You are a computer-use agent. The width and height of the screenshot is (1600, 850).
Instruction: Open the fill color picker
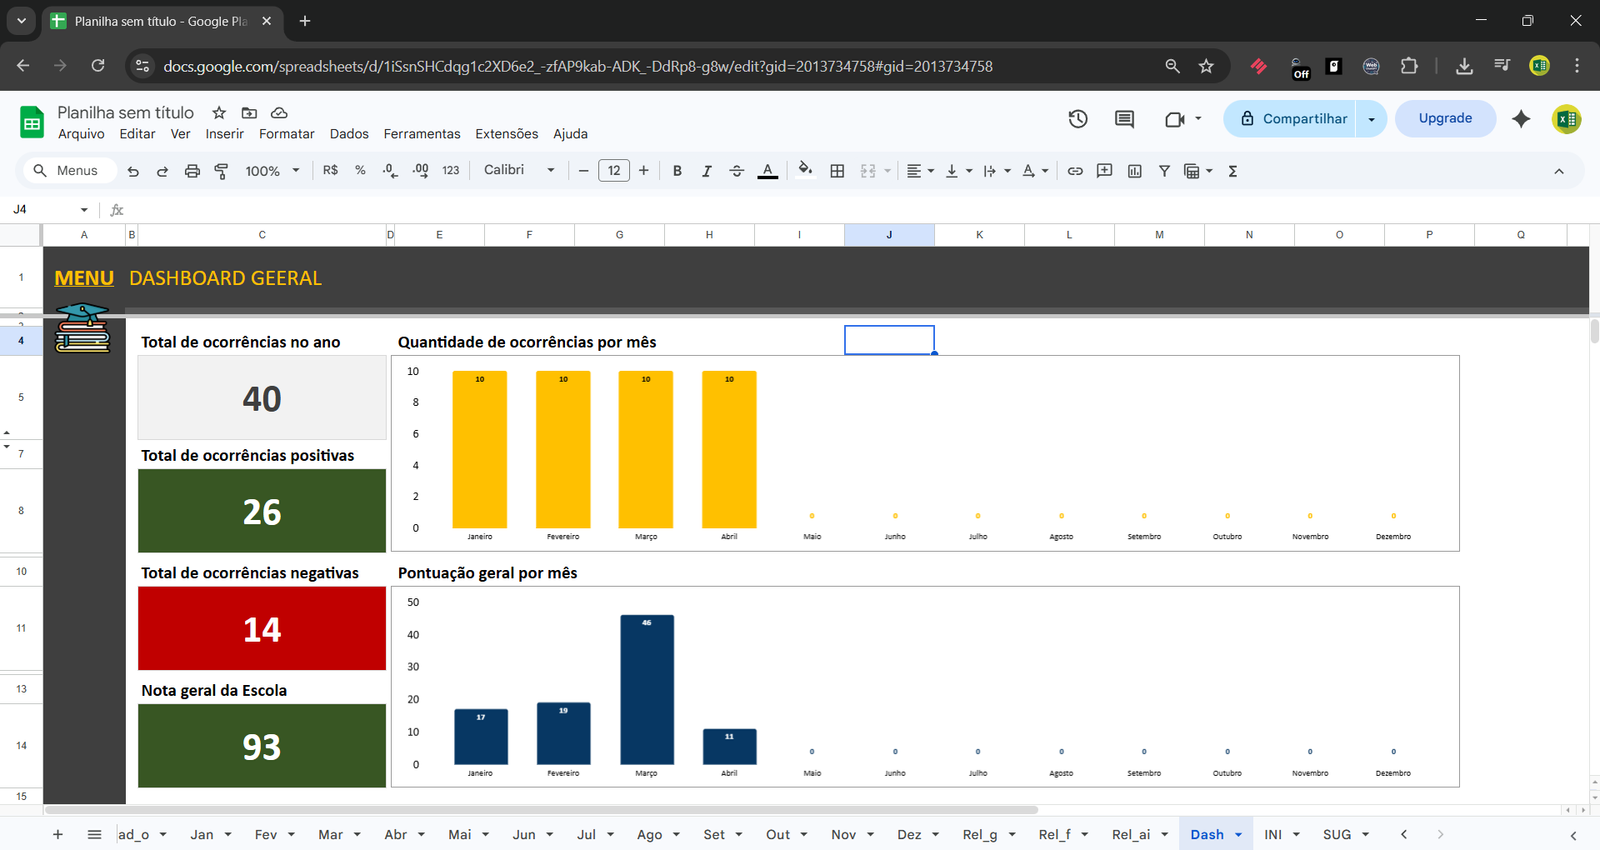(x=805, y=171)
